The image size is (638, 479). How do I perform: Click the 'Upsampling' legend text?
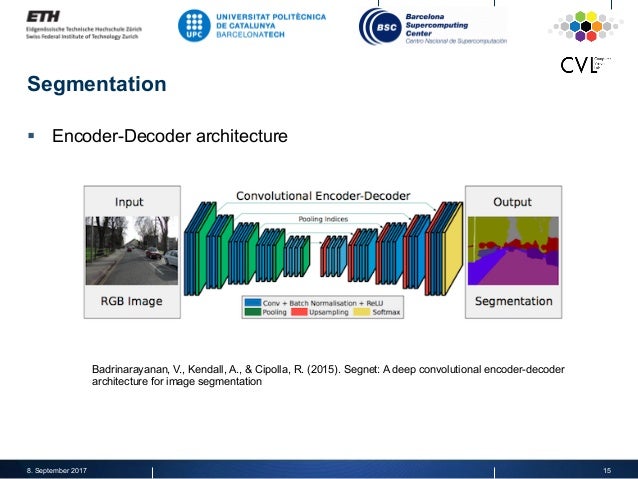(x=329, y=312)
